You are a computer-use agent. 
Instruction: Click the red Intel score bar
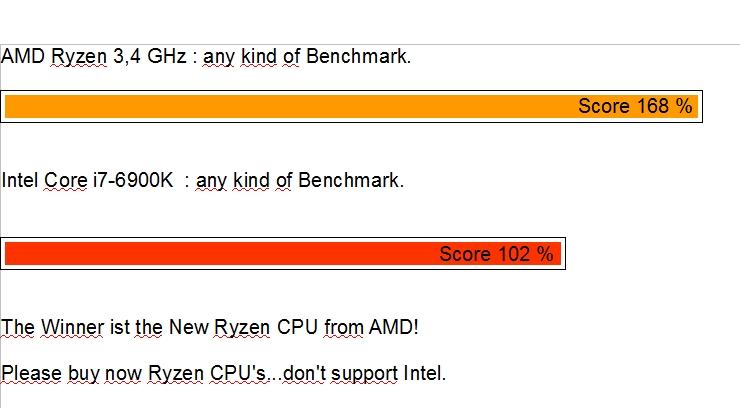point(283,254)
